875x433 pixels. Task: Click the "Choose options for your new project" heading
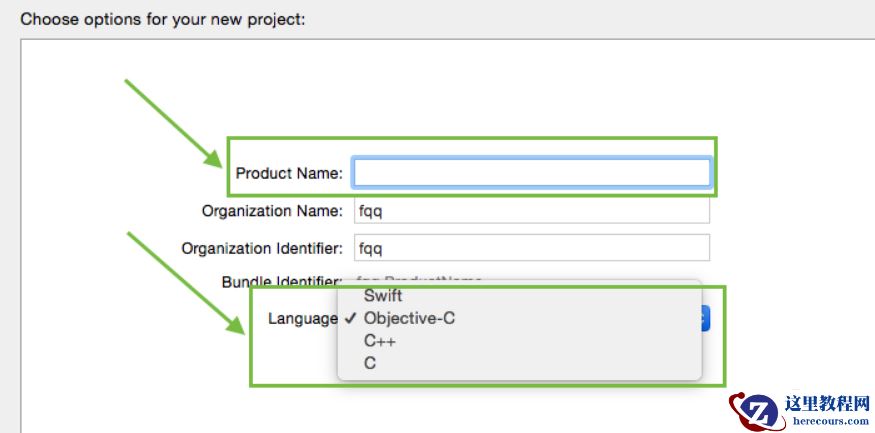coord(163,18)
